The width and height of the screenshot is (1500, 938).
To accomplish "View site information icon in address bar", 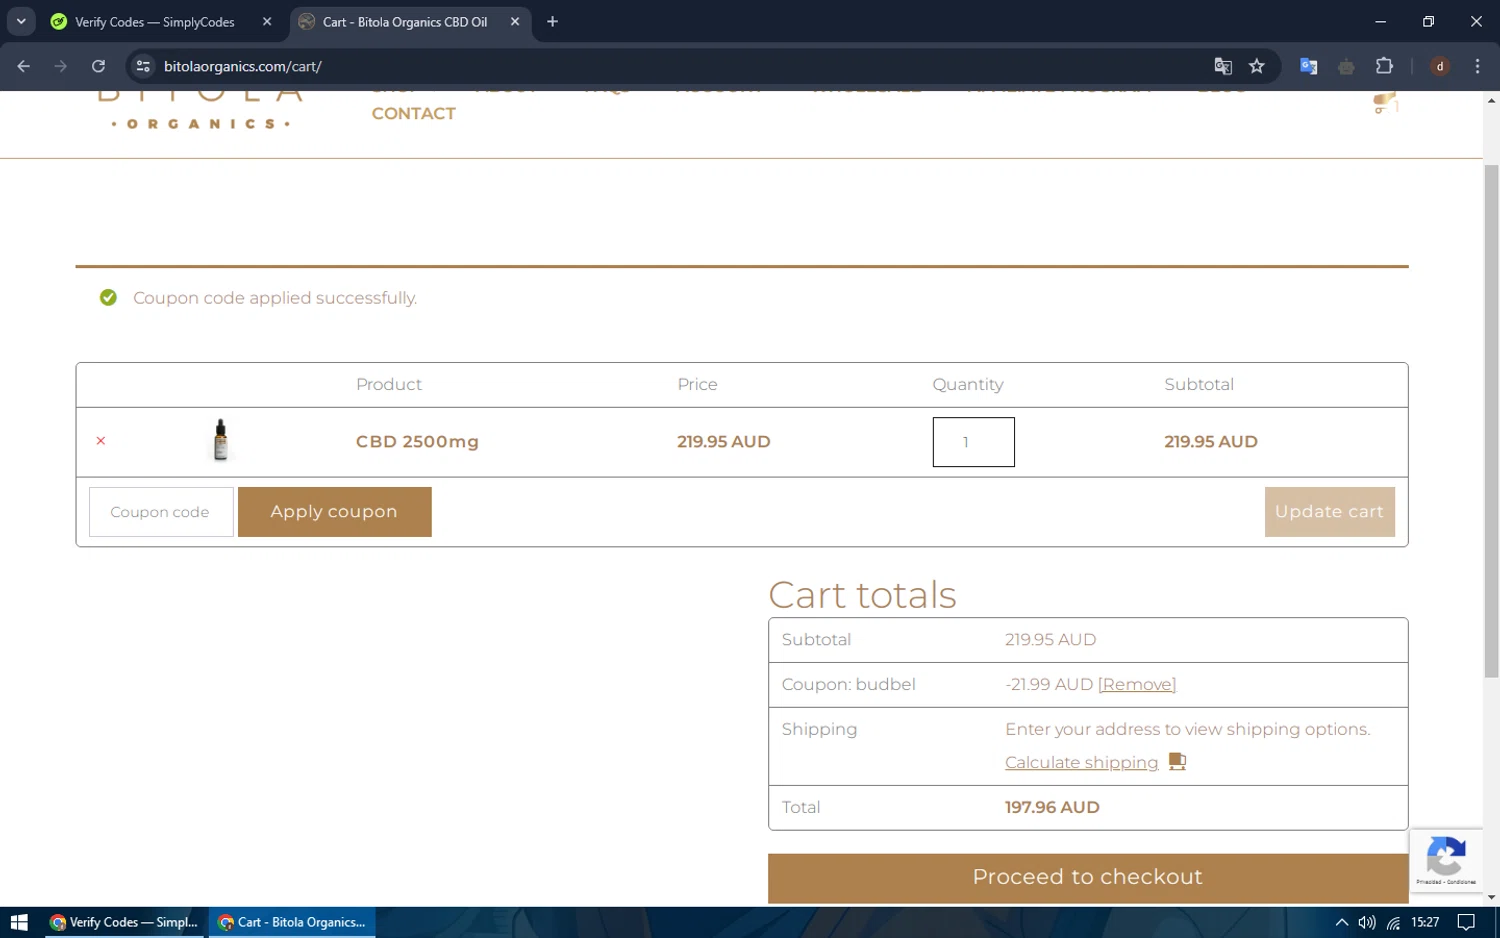I will coord(143,66).
